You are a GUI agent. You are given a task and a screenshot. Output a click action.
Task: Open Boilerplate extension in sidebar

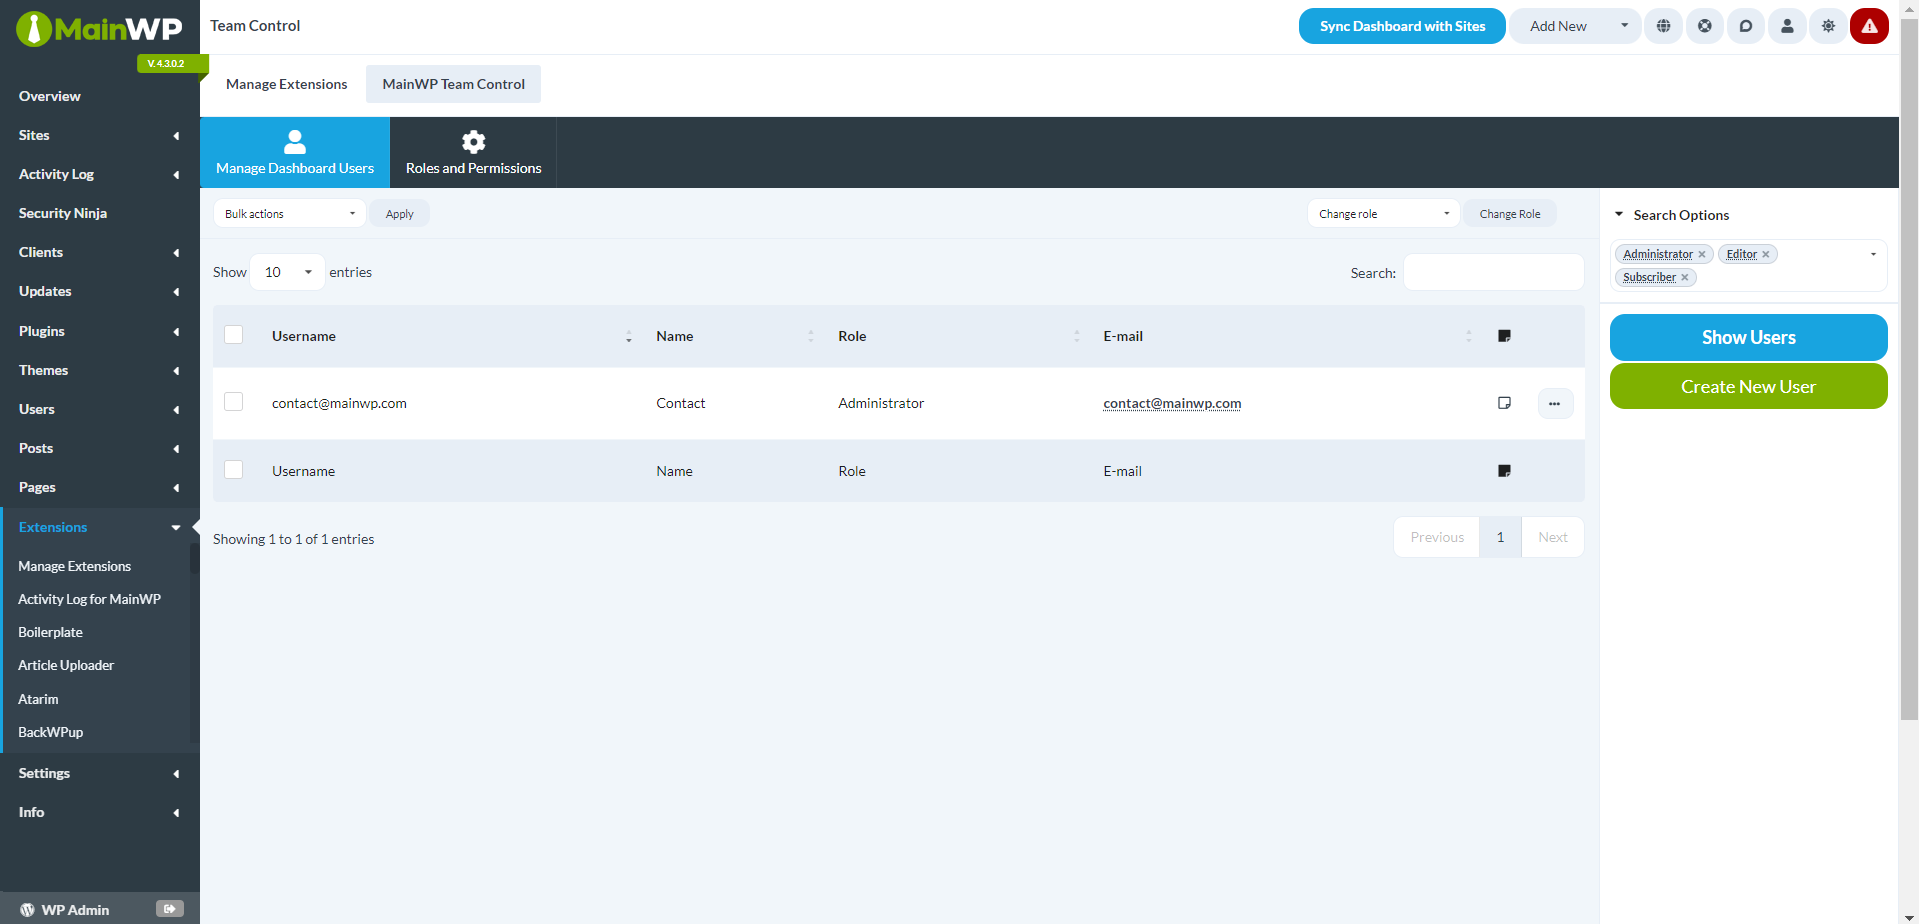coord(50,632)
